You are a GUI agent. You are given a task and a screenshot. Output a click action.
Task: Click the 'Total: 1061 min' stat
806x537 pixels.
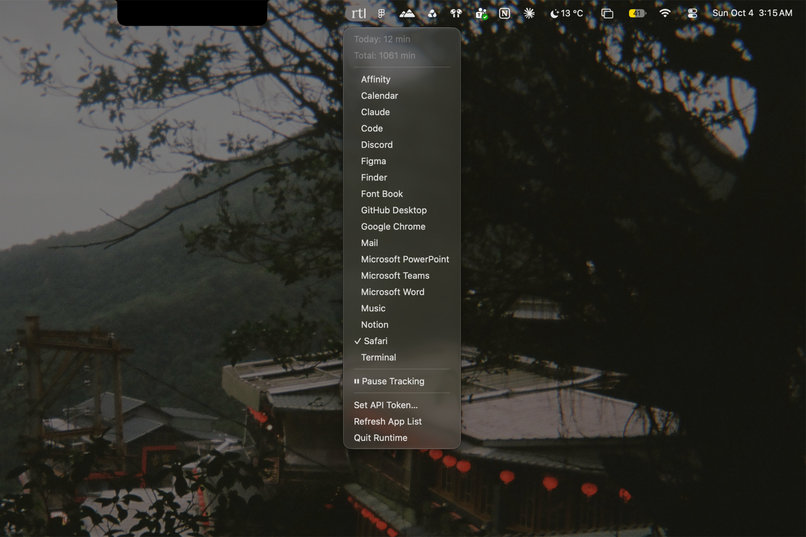point(384,55)
